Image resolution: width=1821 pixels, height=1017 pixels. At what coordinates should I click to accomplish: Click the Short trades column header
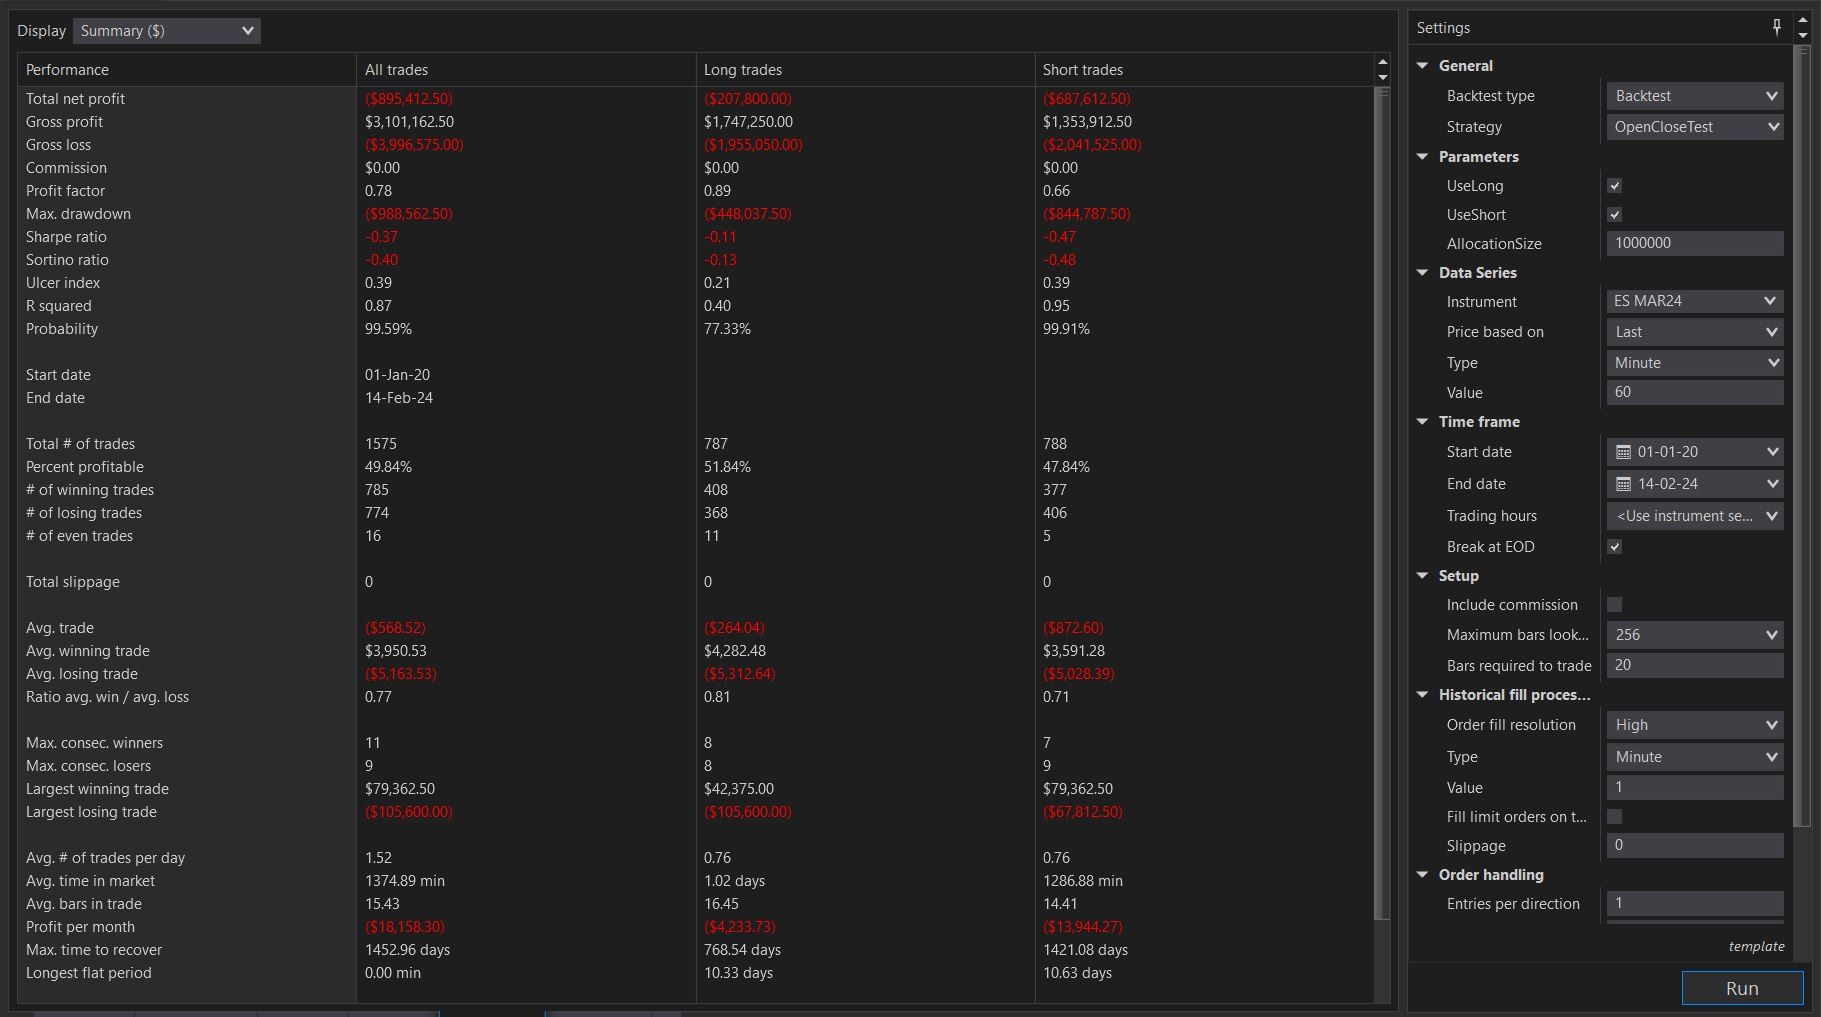click(1082, 70)
